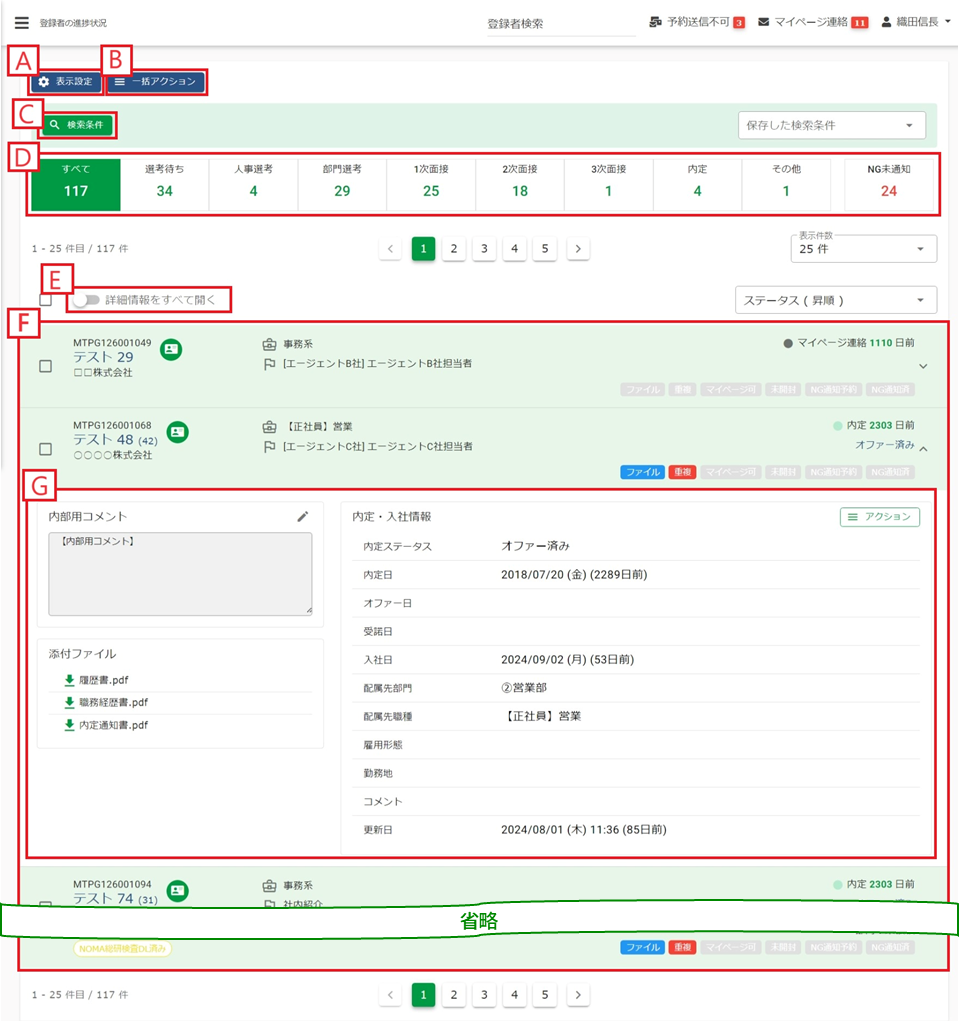Click the green profile card icon for テスト 29

tap(172, 349)
